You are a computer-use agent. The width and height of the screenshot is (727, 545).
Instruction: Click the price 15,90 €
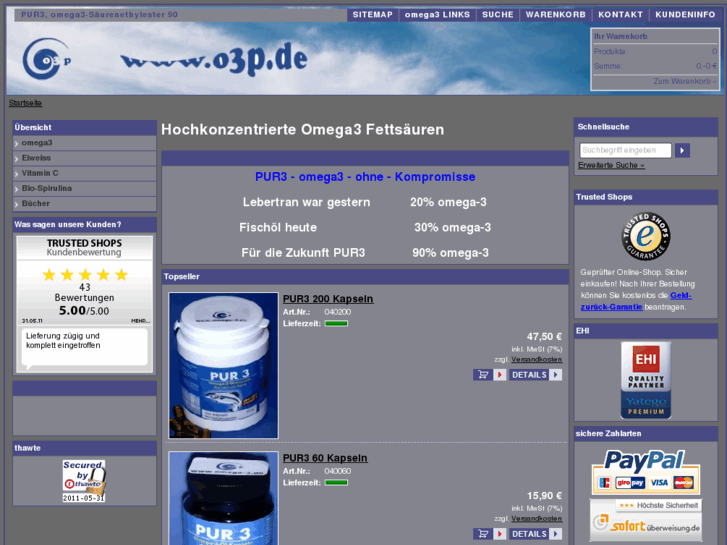[x=544, y=496]
